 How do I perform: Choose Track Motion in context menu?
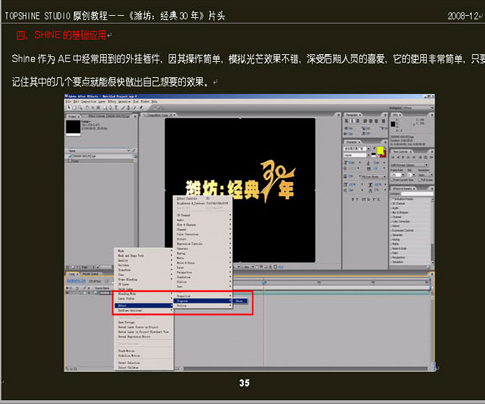[x=144, y=351]
